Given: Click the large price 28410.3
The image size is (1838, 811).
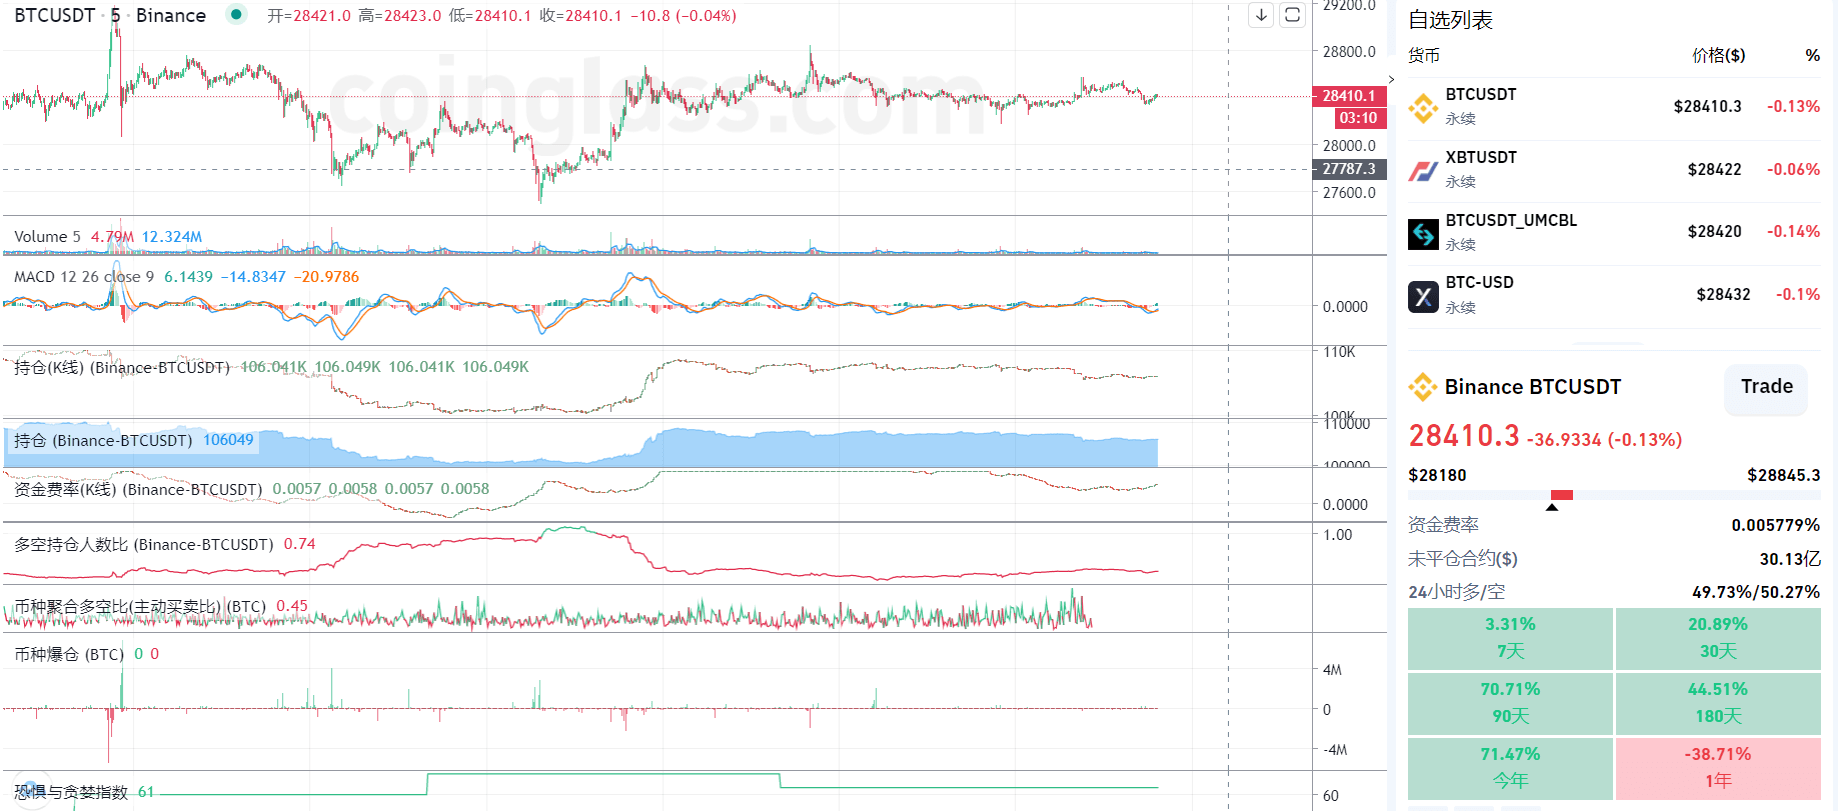Looking at the screenshot, I should tap(1464, 436).
